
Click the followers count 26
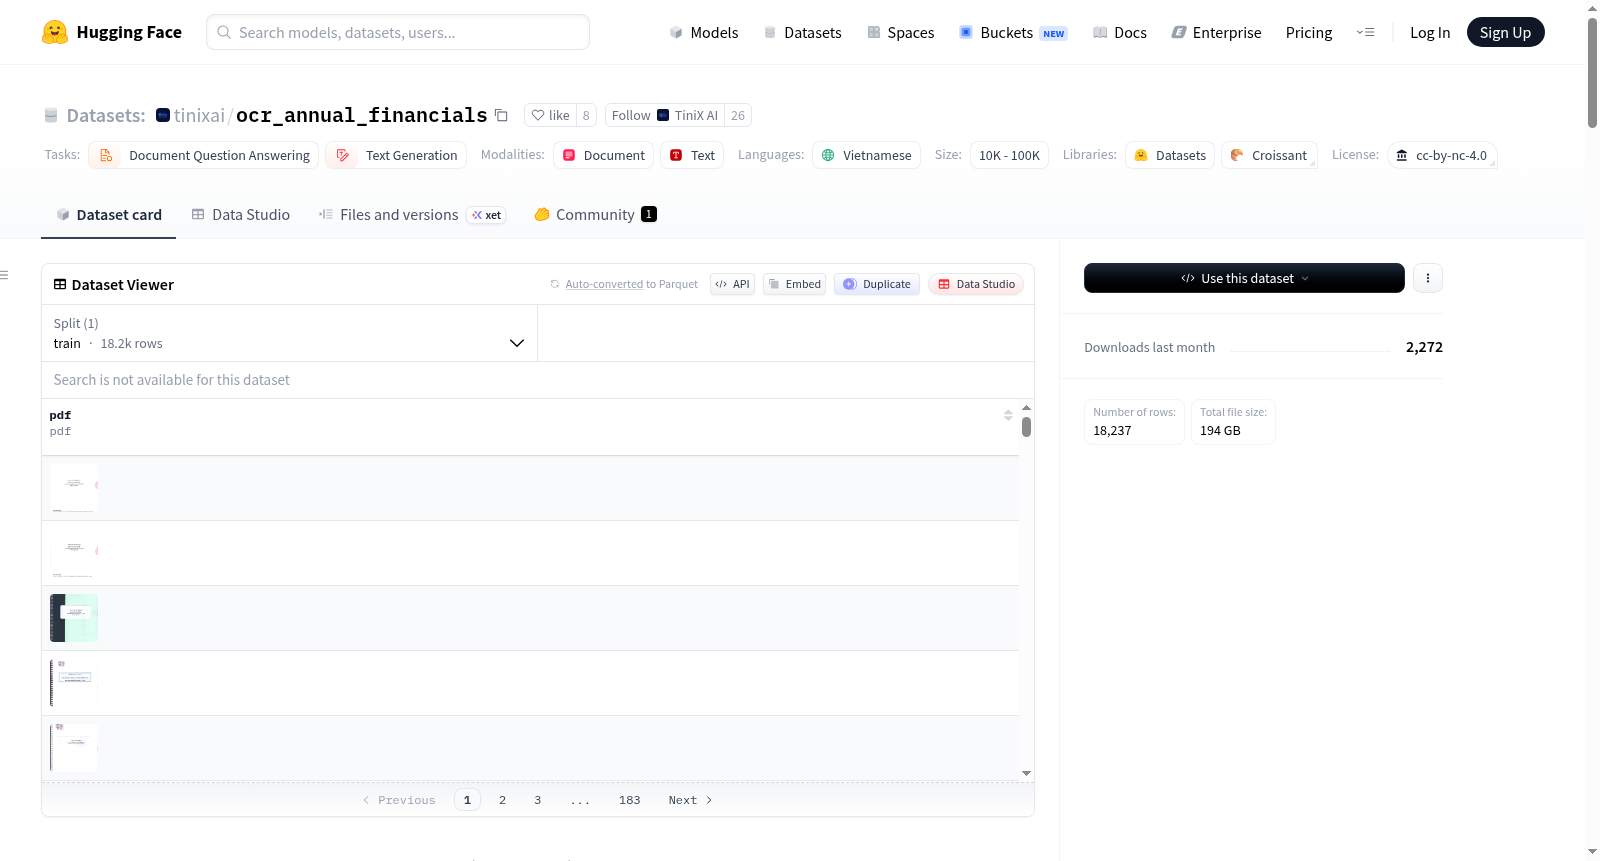[x=738, y=115]
